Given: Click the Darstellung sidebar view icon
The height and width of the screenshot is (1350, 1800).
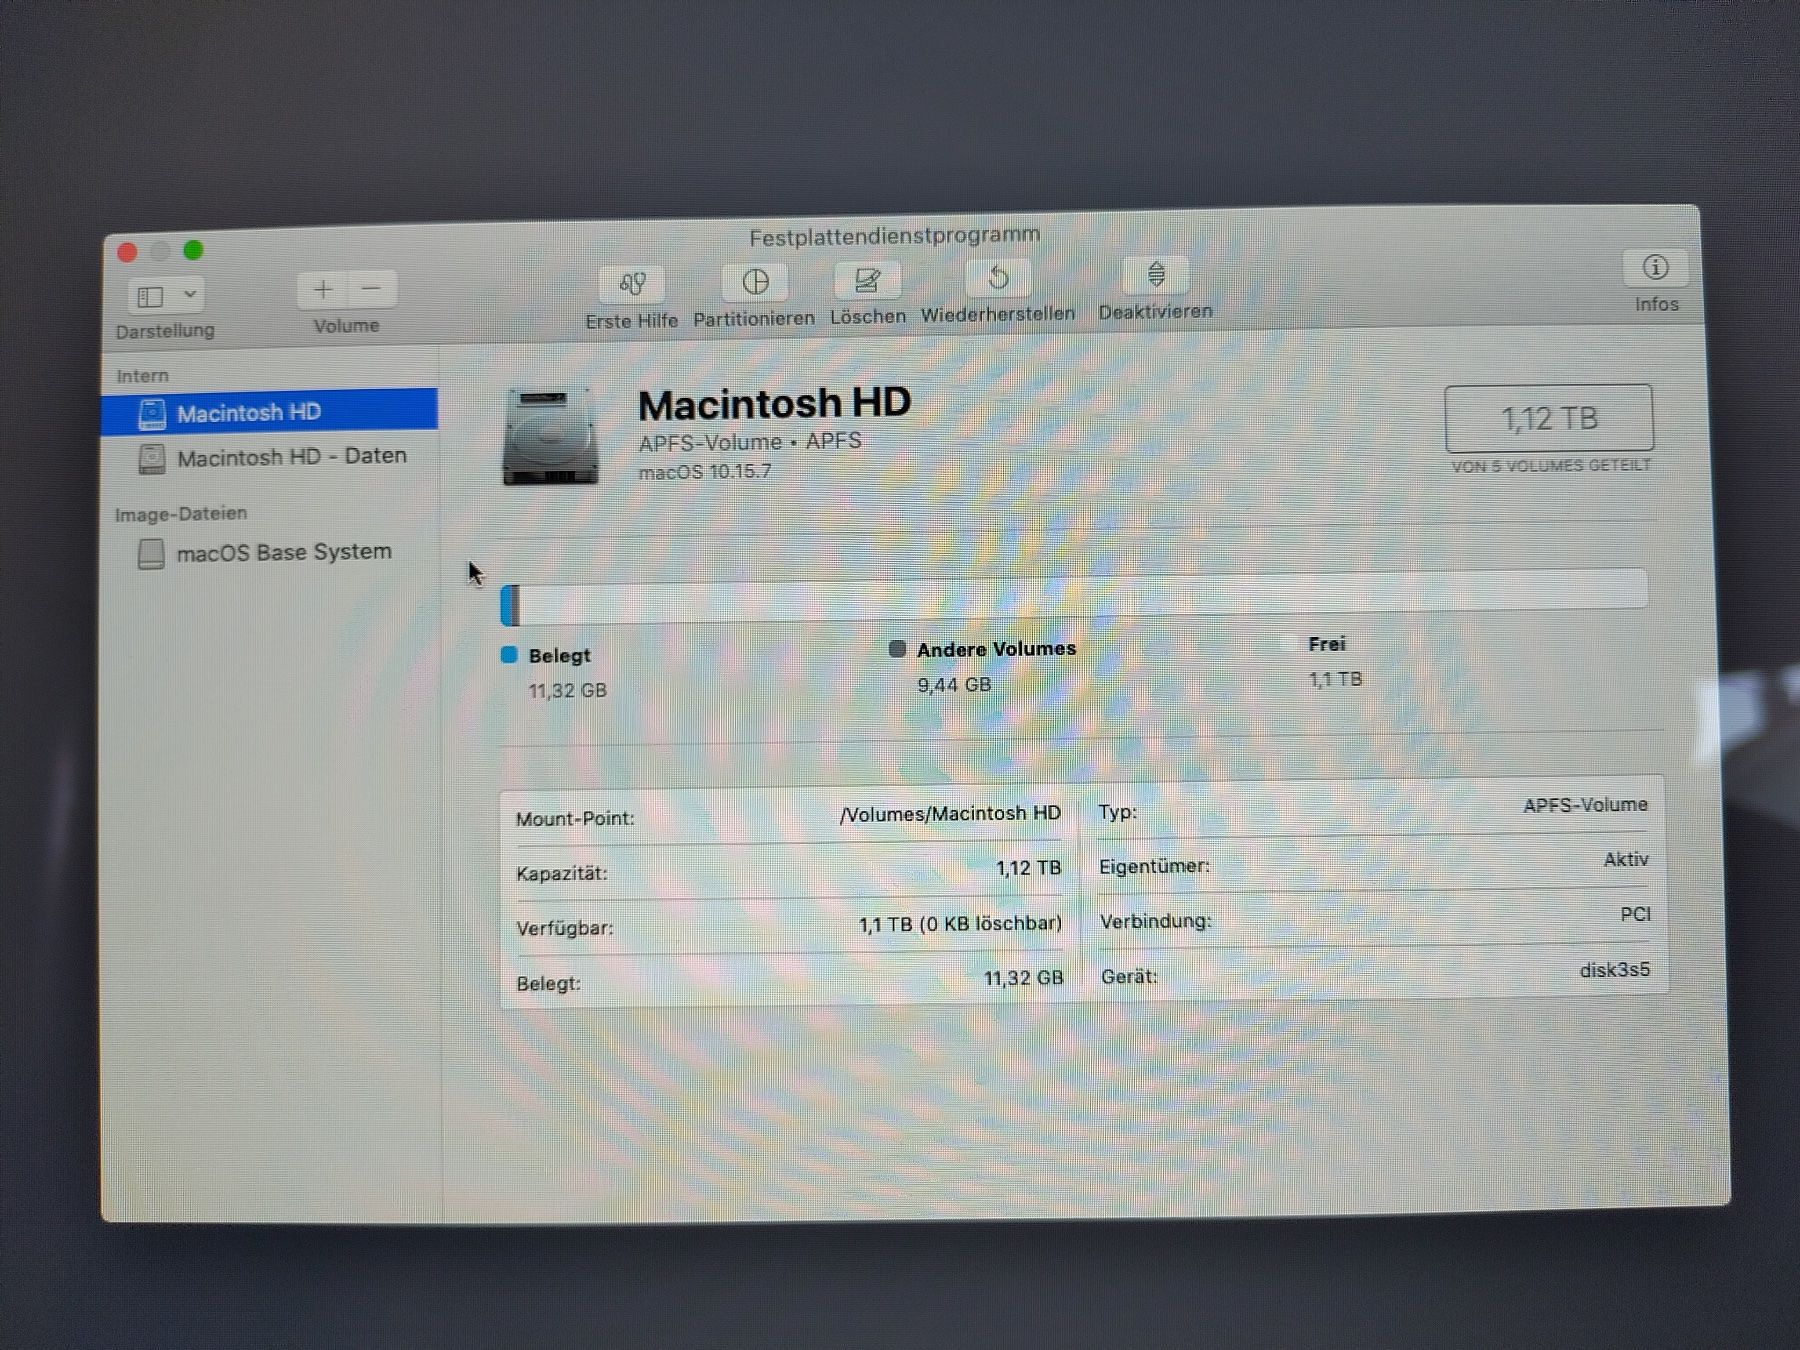Looking at the screenshot, I should pyautogui.click(x=150, y=296).
